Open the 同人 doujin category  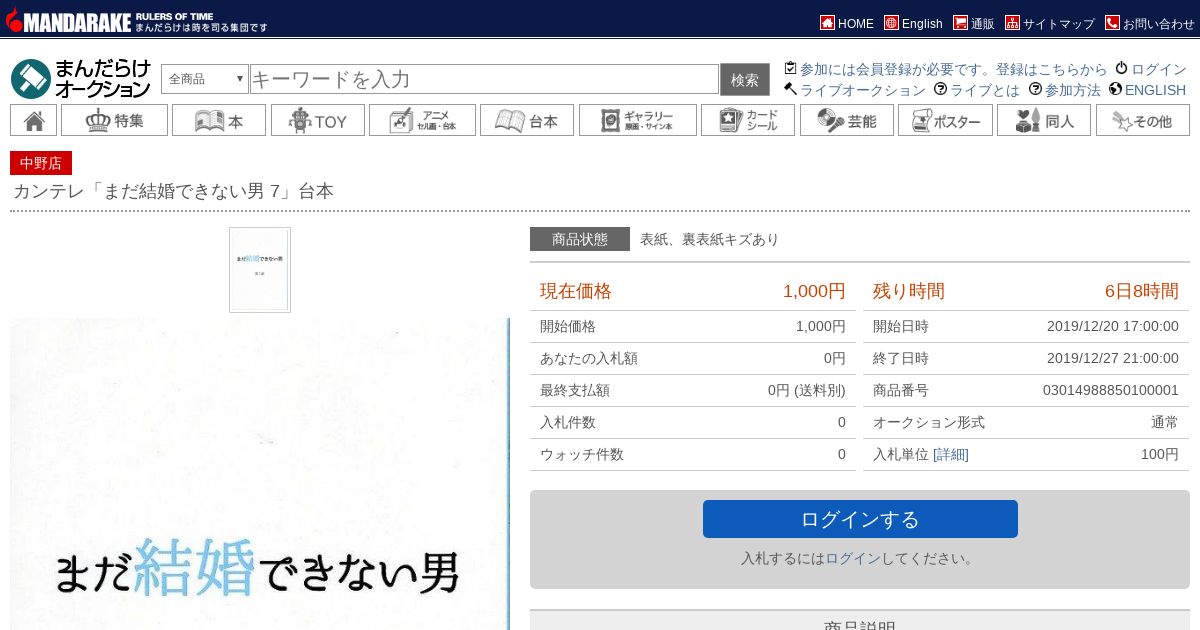1044,120
